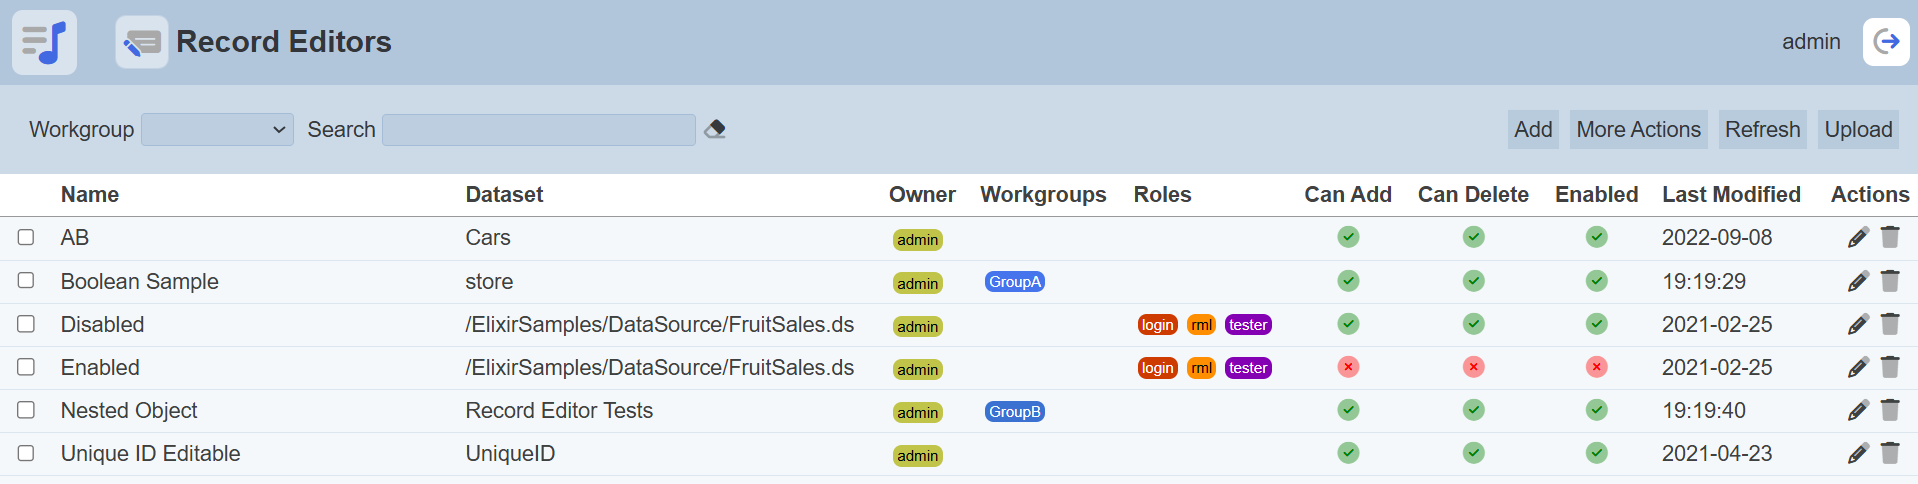This screenshot has height=484, width=1918.
Task: Select the AB row checkbox
Action: pos(26,238)
